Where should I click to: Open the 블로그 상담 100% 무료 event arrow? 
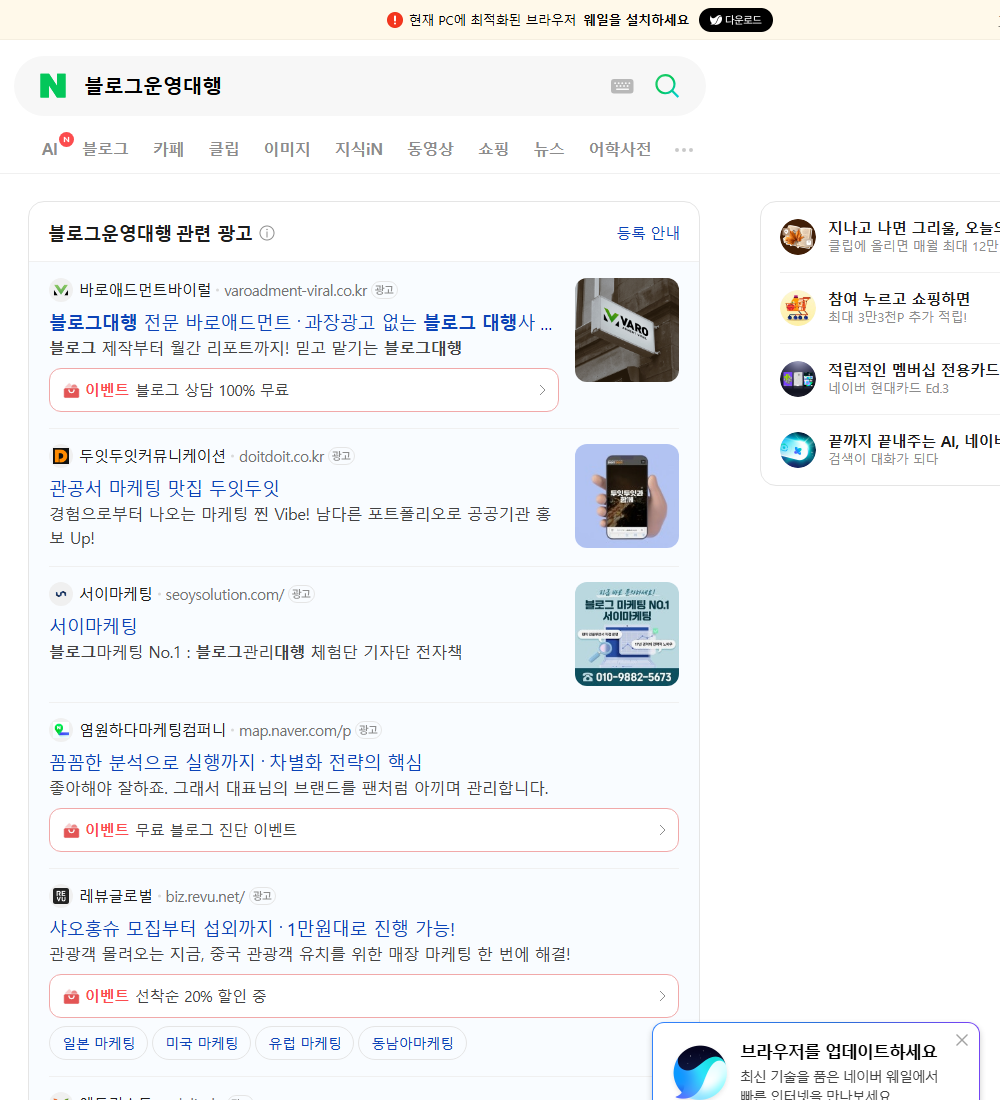click(542, 390)
